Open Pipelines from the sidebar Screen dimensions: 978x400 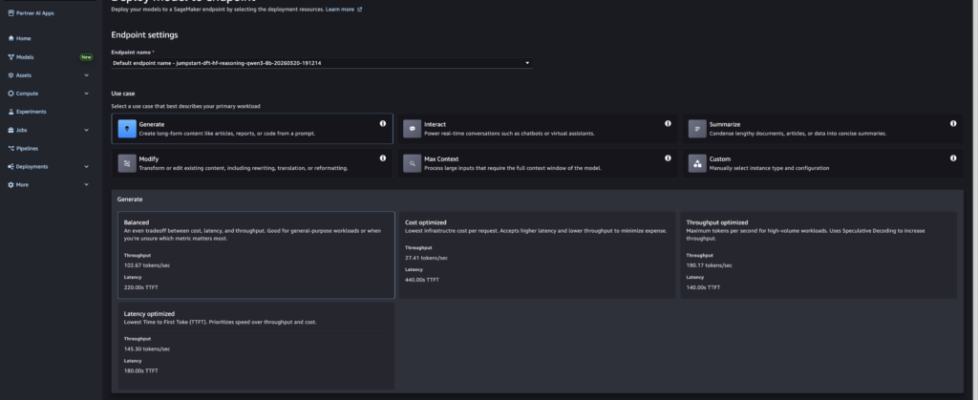coord(27,148)
